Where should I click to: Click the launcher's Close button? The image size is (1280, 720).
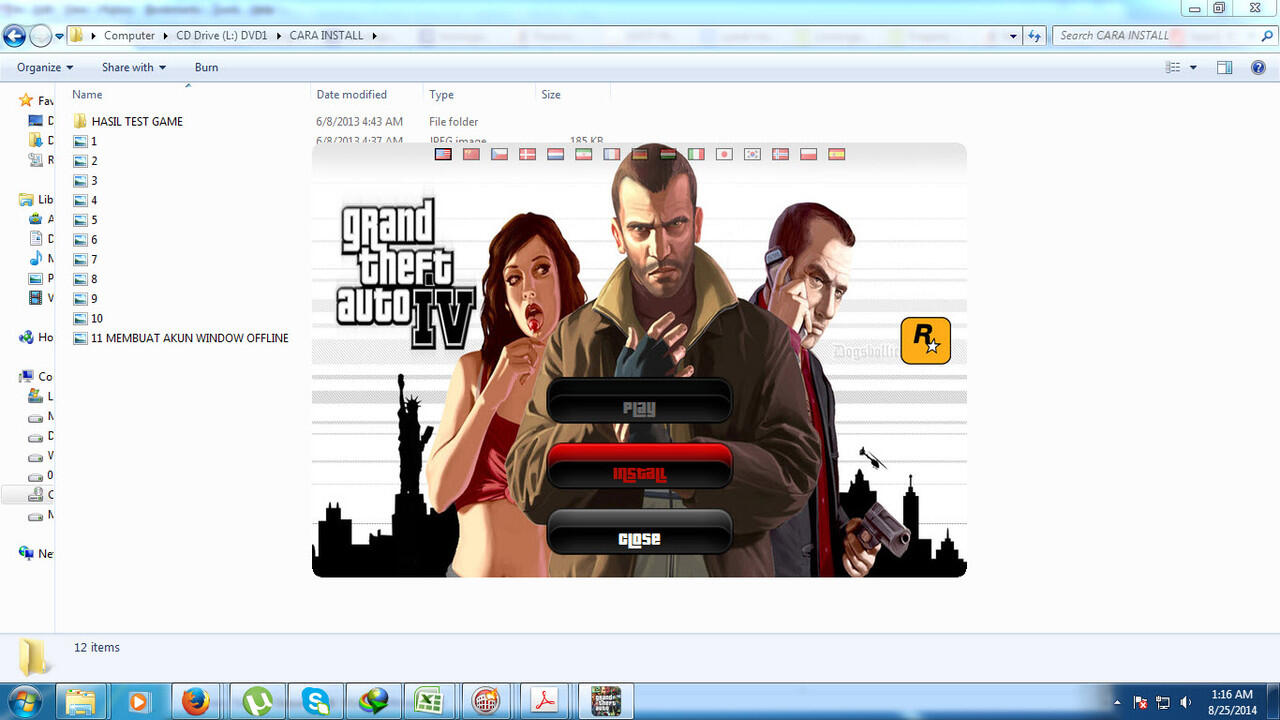point(639,531)
